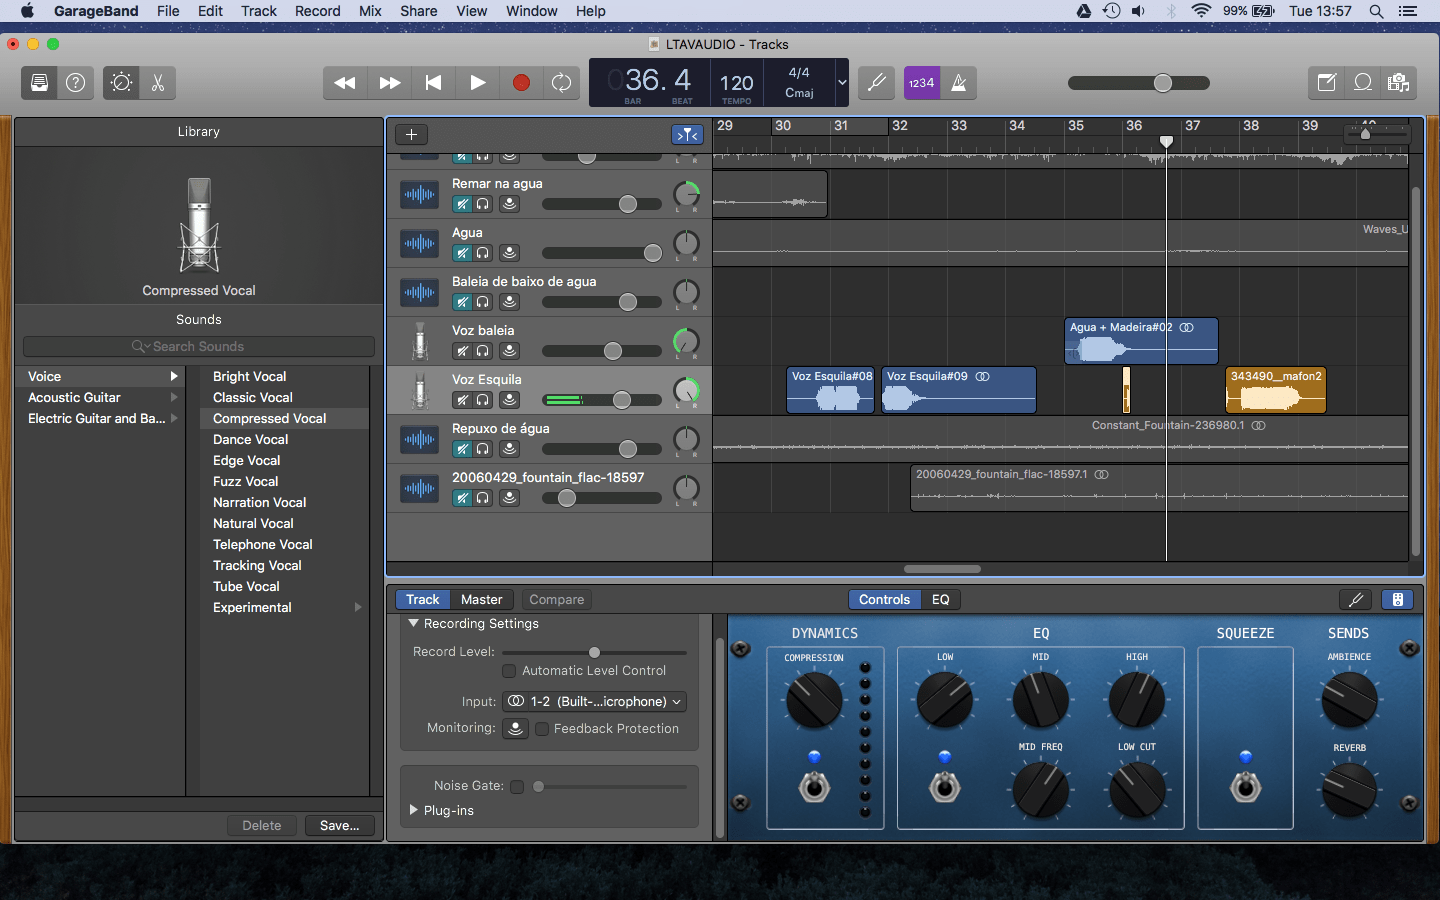Viewport: 1440px width, 900px height.
Task: Open the Scissors editor button
Action: [158, 83]
